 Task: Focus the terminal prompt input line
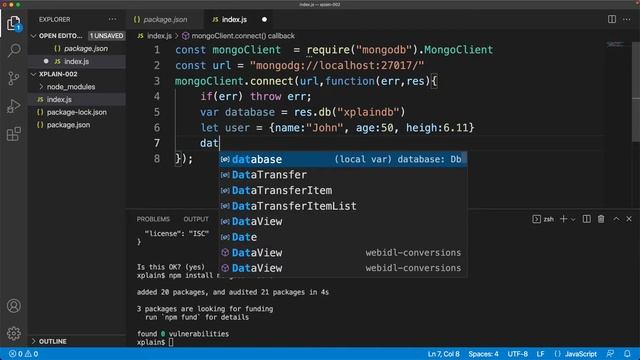click(x=171, y=342)
